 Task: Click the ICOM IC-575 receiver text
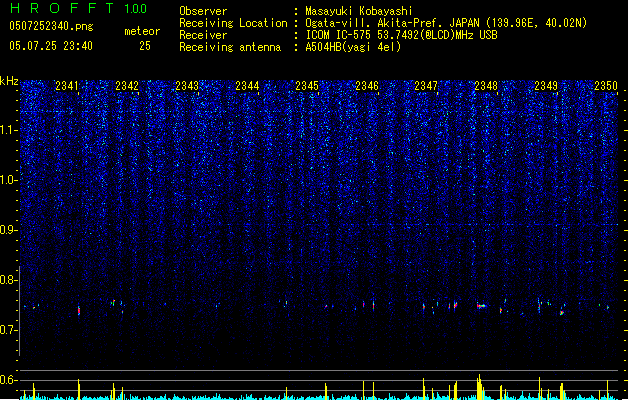[401, 35]
